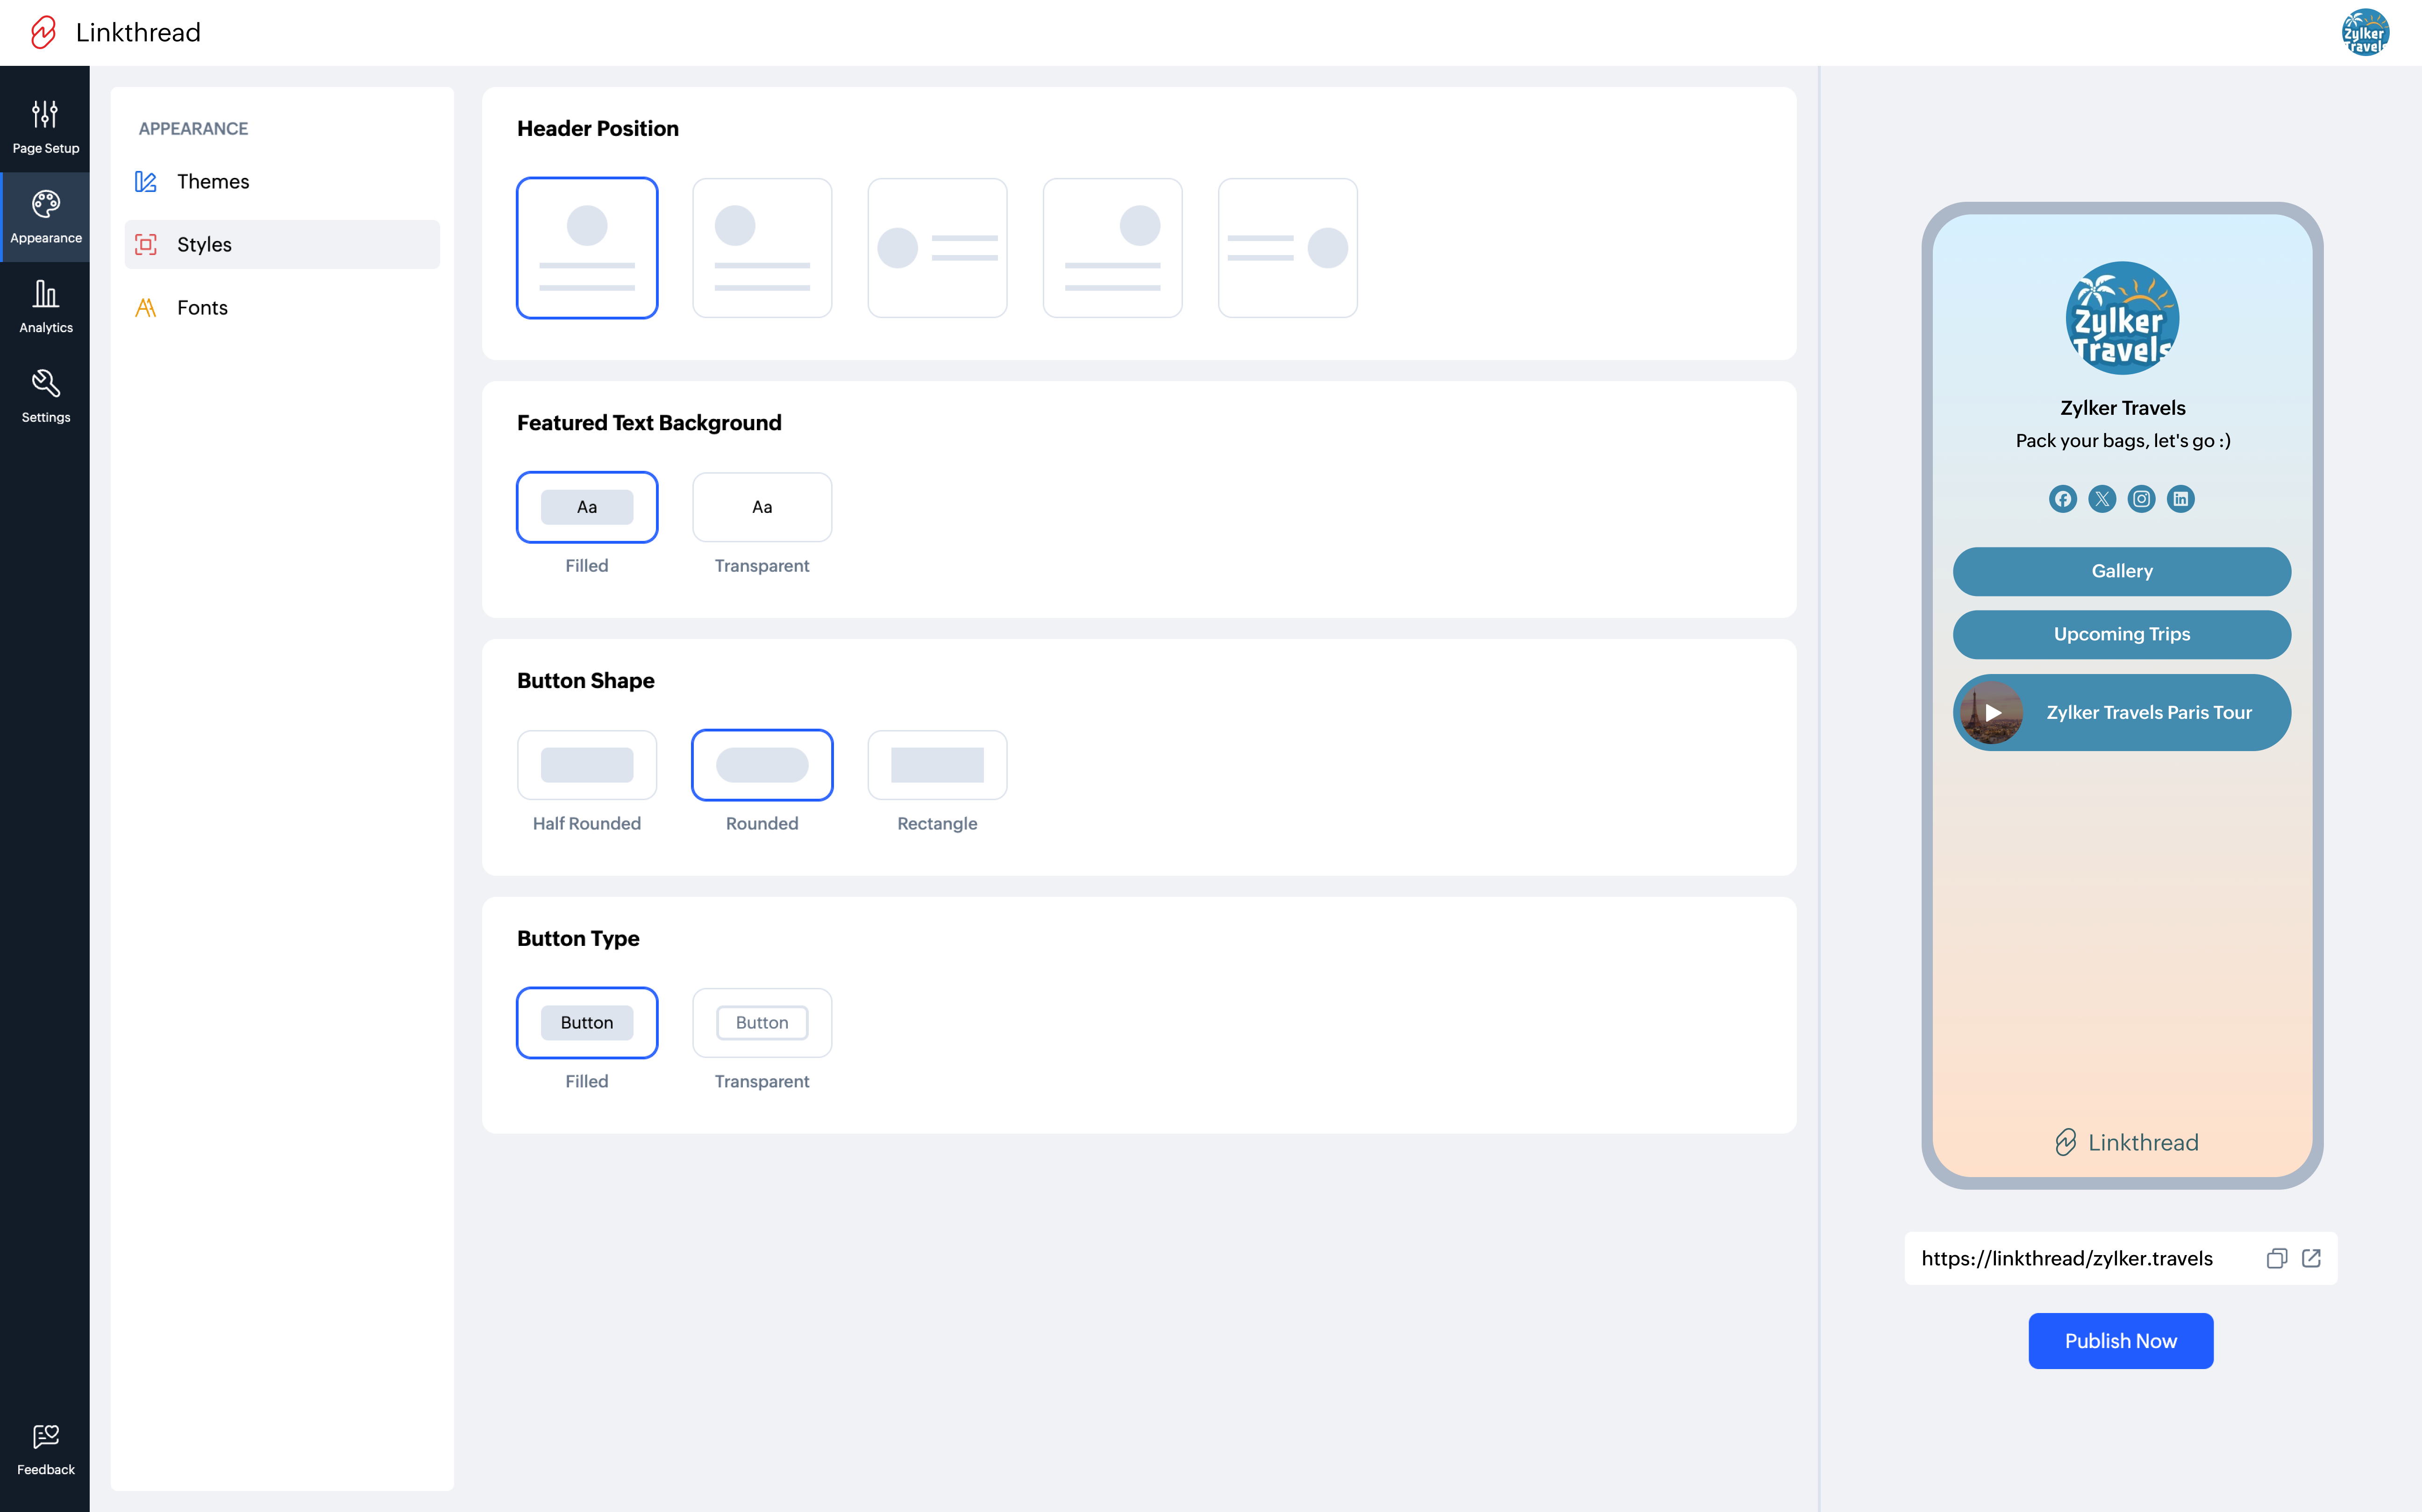Click the Publish Now button
The width and height of the screenshot is (2422, 1512).
2120,1340
